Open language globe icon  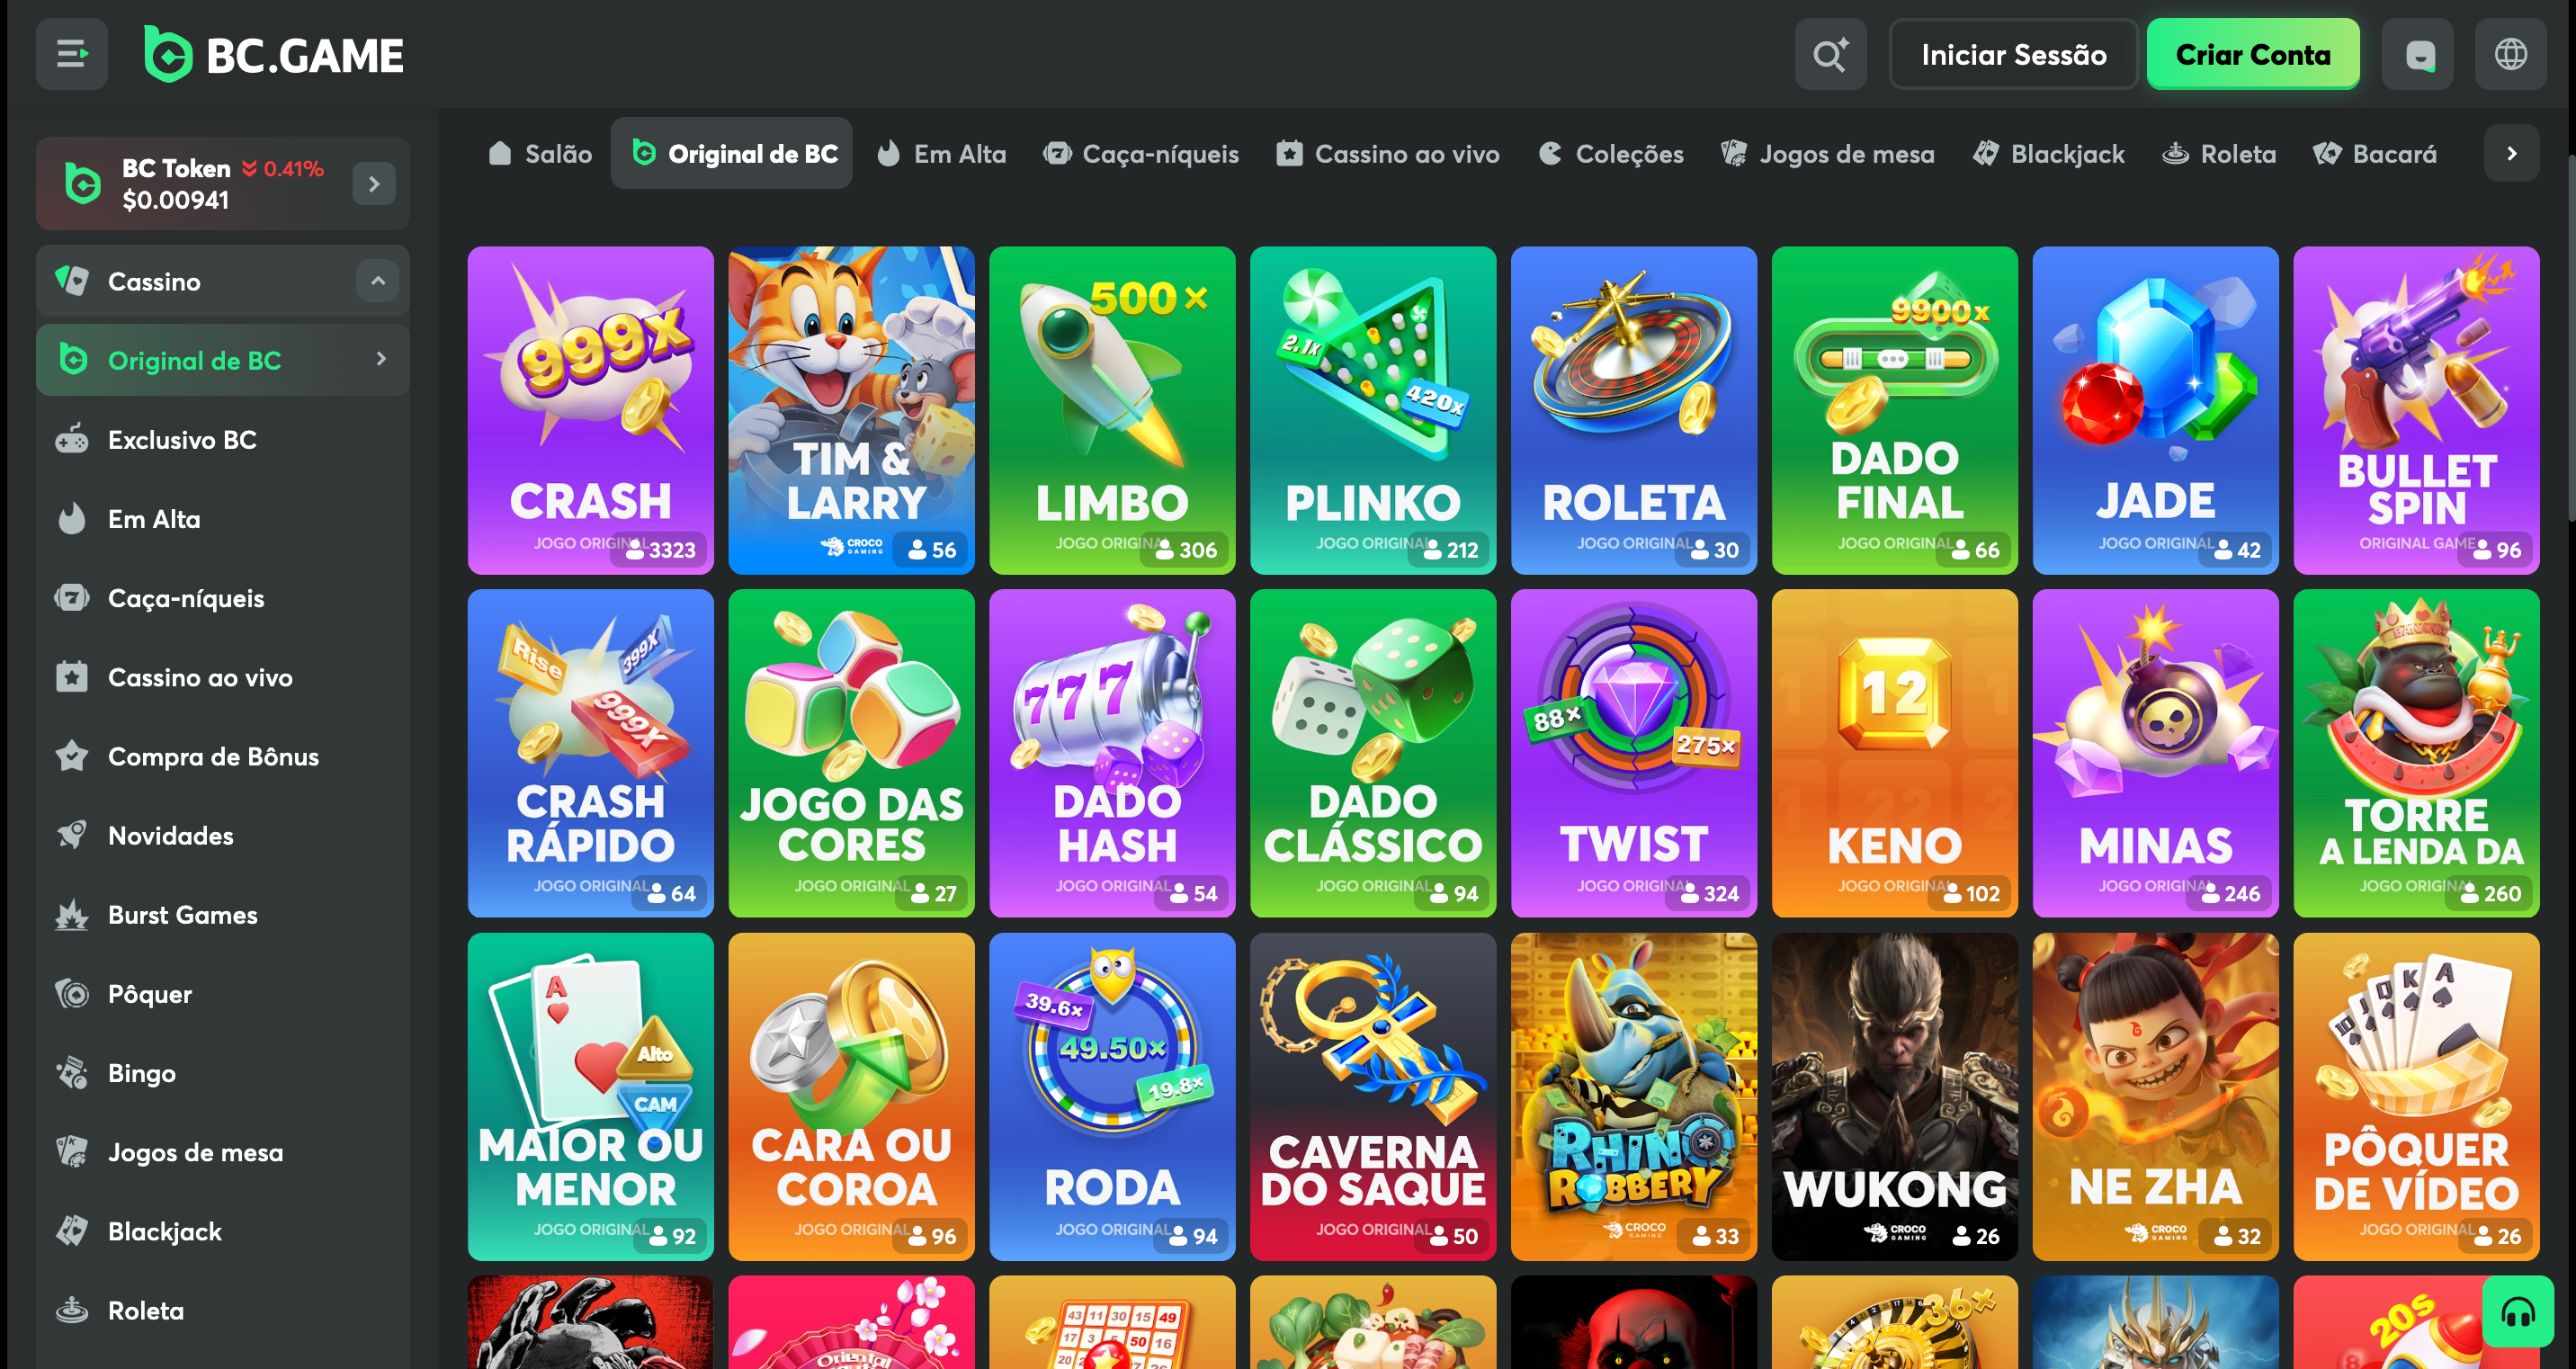click(2510, 54)
